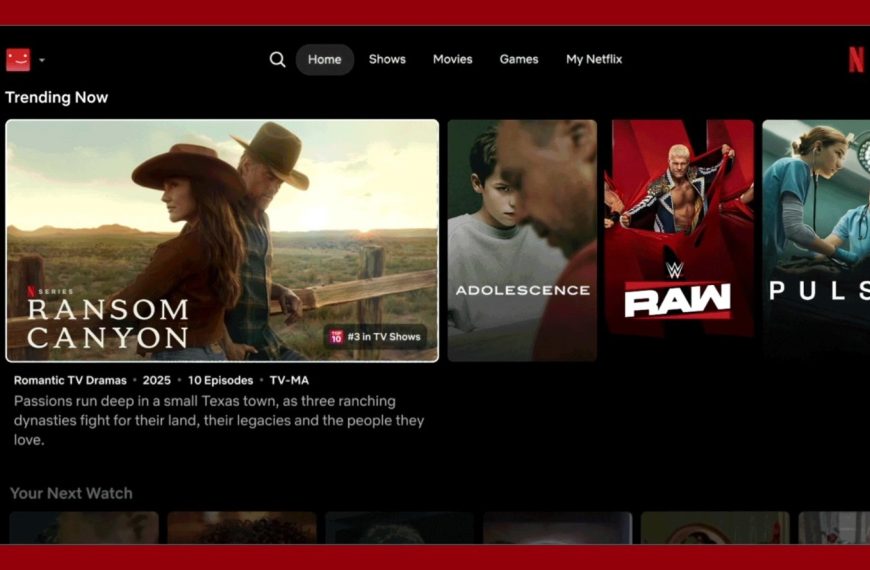Click the WWE logo on Raw card
Screen dimensions: 870x570
point(674,270)
